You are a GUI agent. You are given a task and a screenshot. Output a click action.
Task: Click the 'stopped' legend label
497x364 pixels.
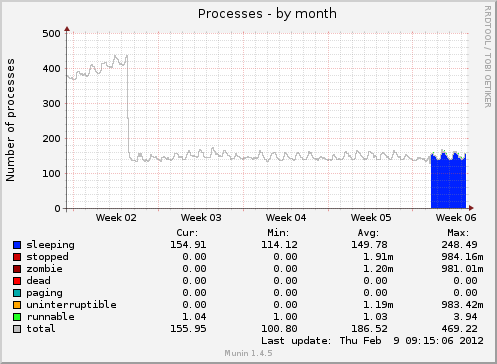click(47, 257)
